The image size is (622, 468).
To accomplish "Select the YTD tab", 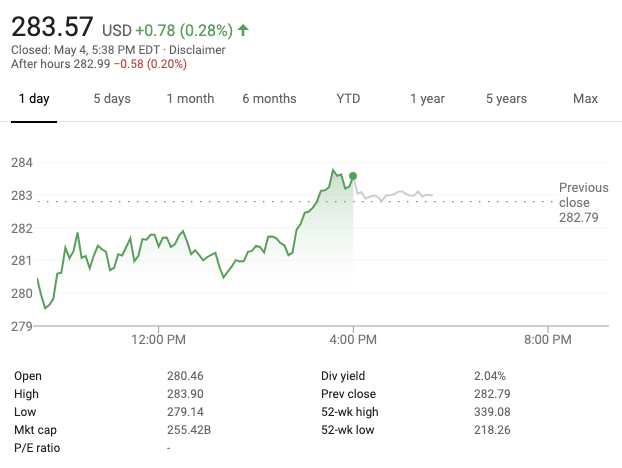I will [x=348, y=99].
